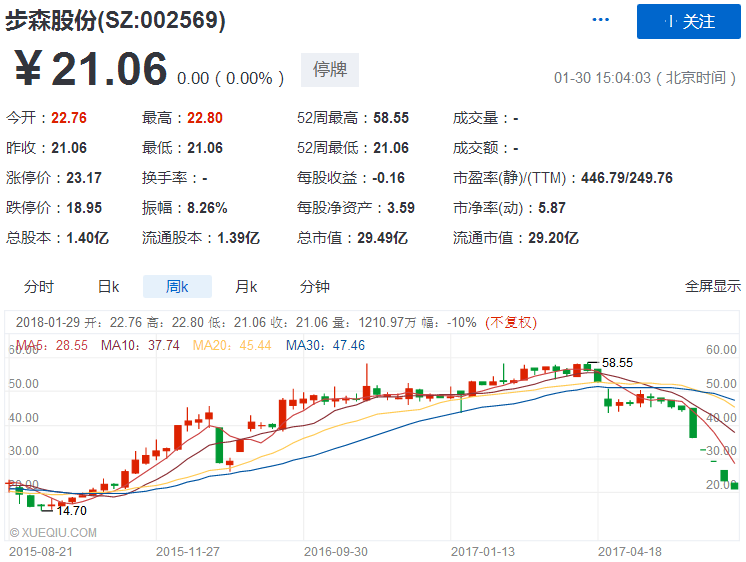Click the blue 关注 follow button
Screen dimensions: 746x562
pyautogui.click(x=688, y=21)
